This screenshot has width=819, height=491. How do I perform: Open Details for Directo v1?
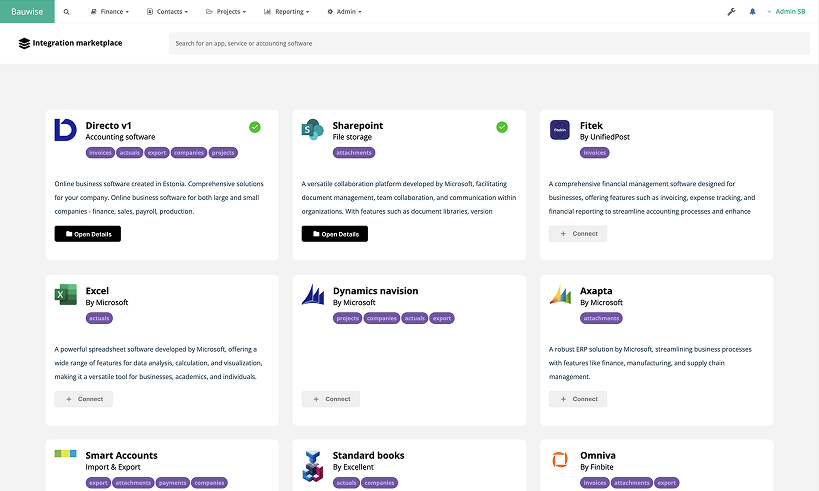[88, 234]
